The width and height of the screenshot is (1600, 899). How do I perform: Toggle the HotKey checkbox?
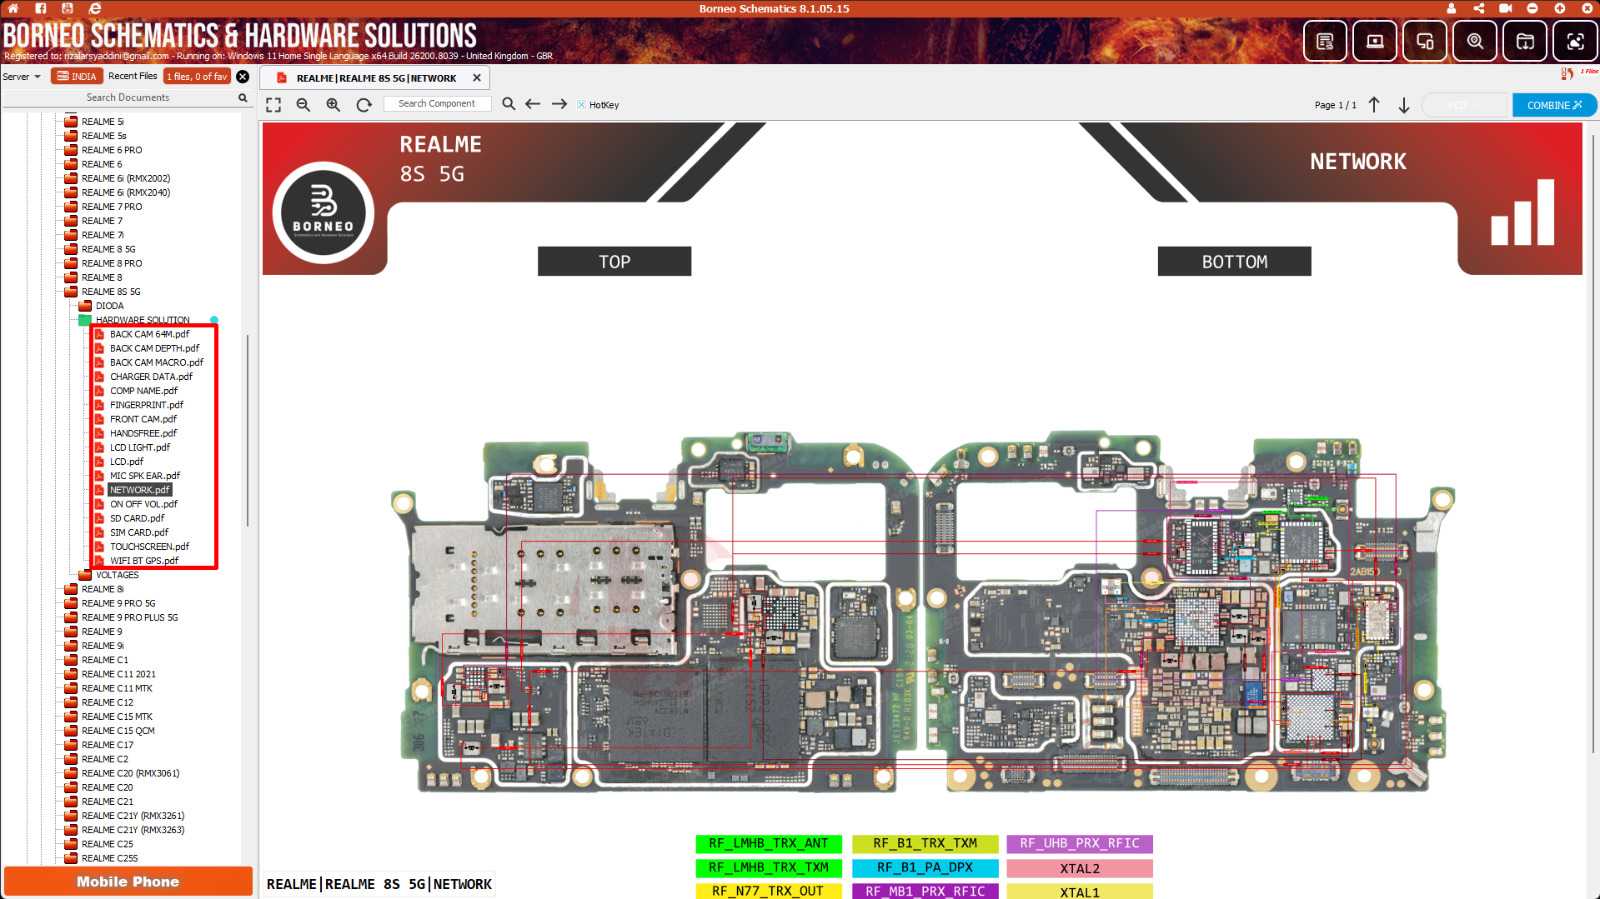(581, 105)
